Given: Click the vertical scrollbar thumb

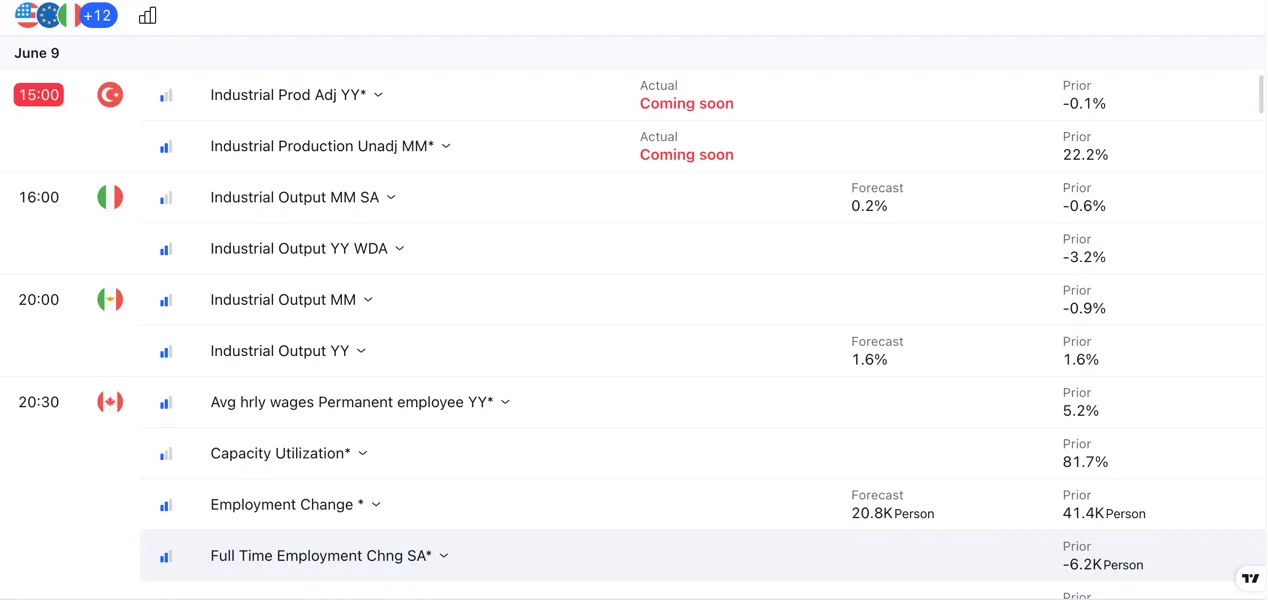Looking at the screenshot, I should 1260,93.
